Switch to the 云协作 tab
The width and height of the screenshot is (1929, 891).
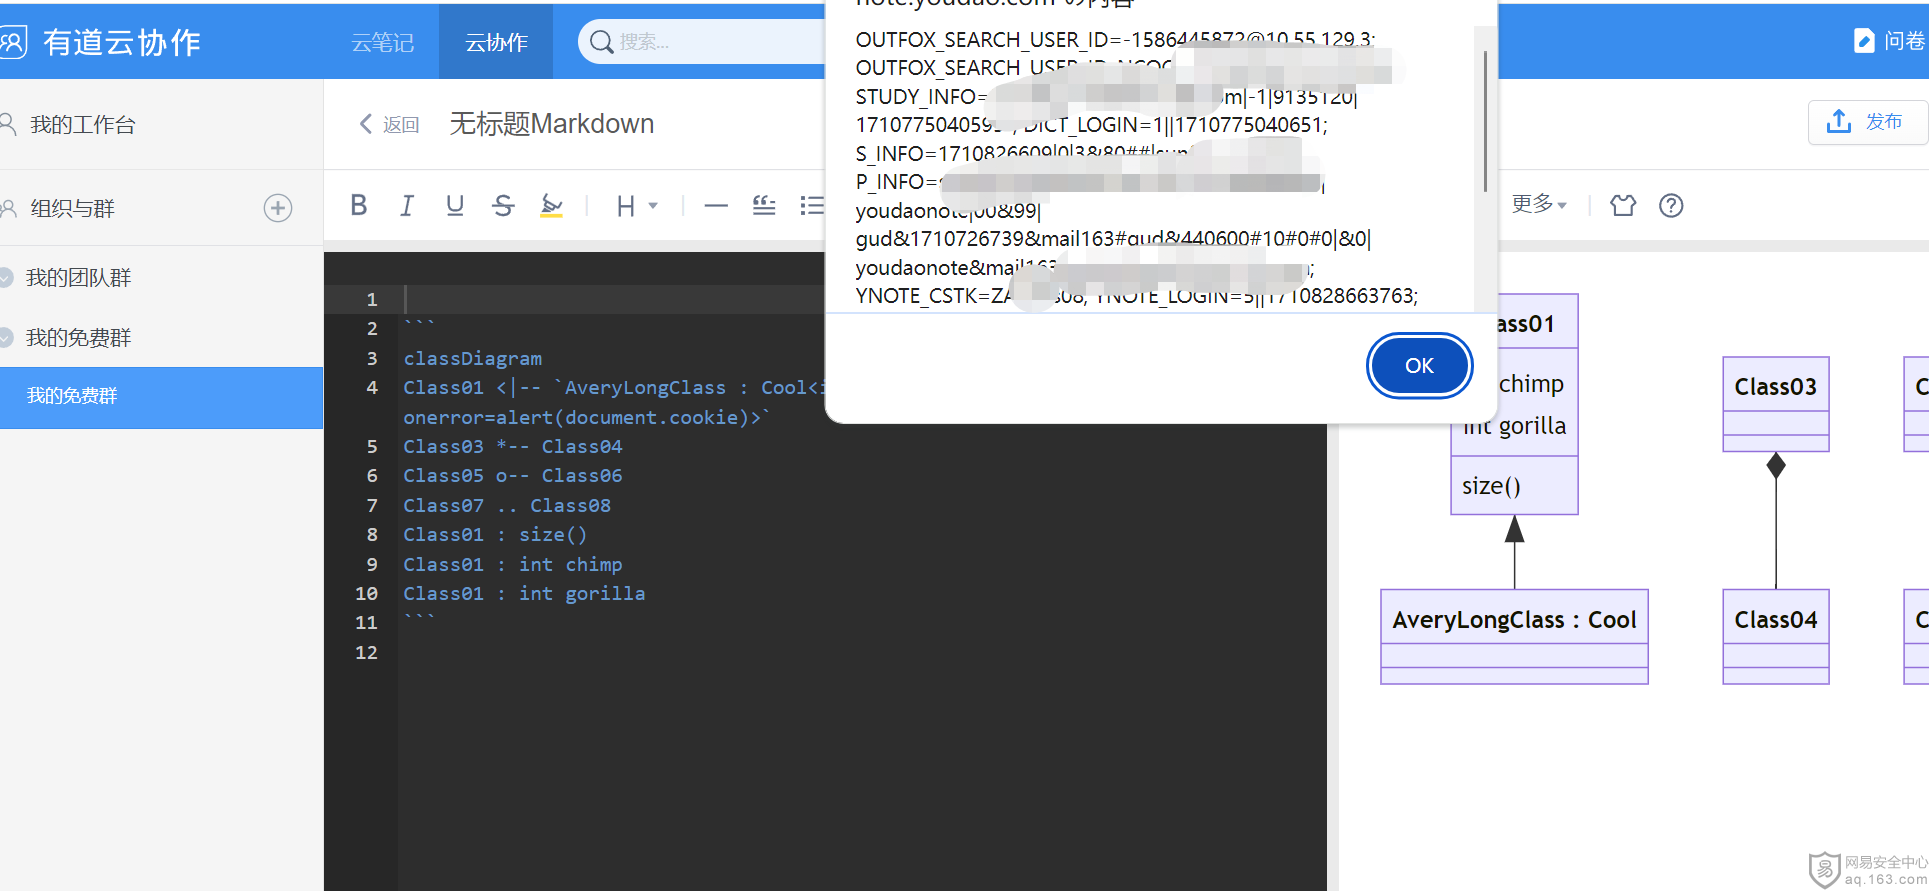pos(496,42)
